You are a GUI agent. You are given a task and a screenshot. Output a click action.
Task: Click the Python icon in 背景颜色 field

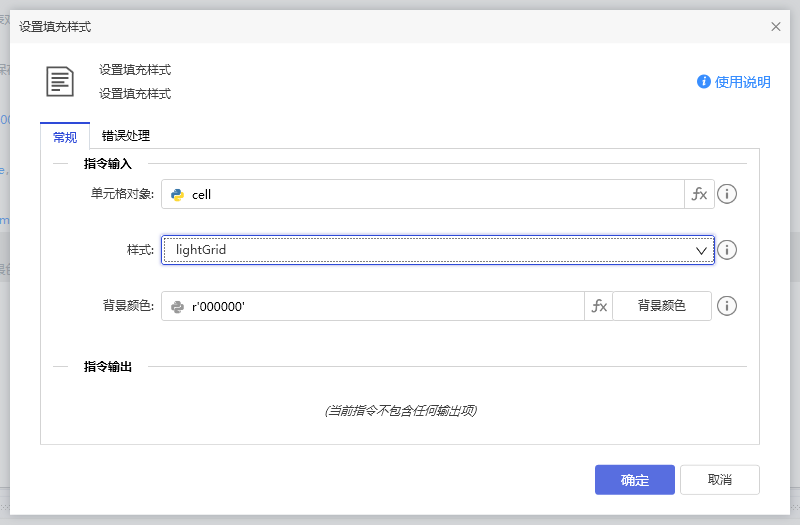tap(177, 307)
